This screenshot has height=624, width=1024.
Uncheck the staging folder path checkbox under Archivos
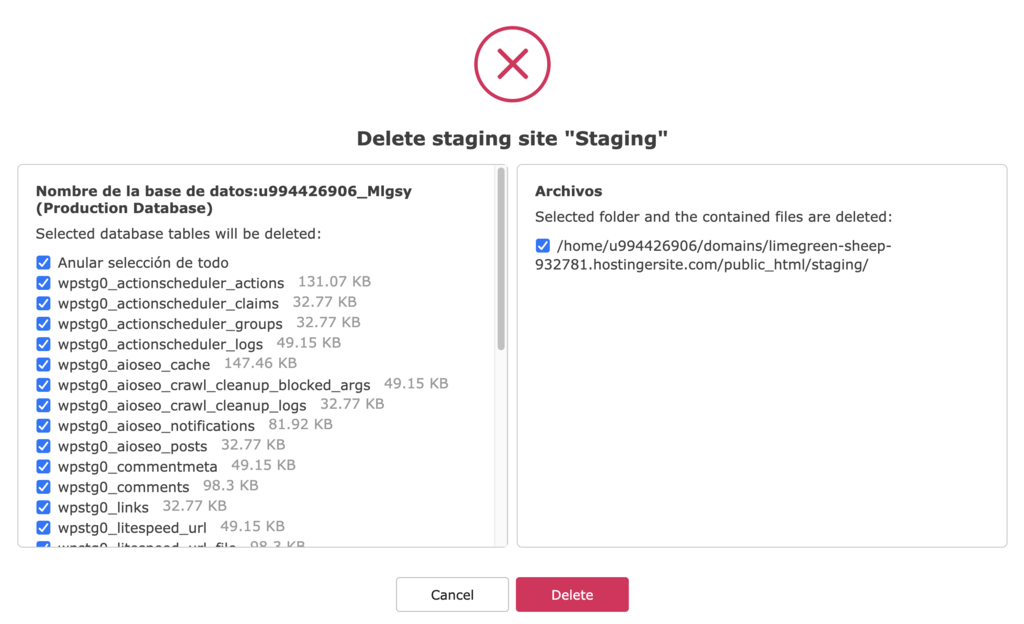(542, 245)
